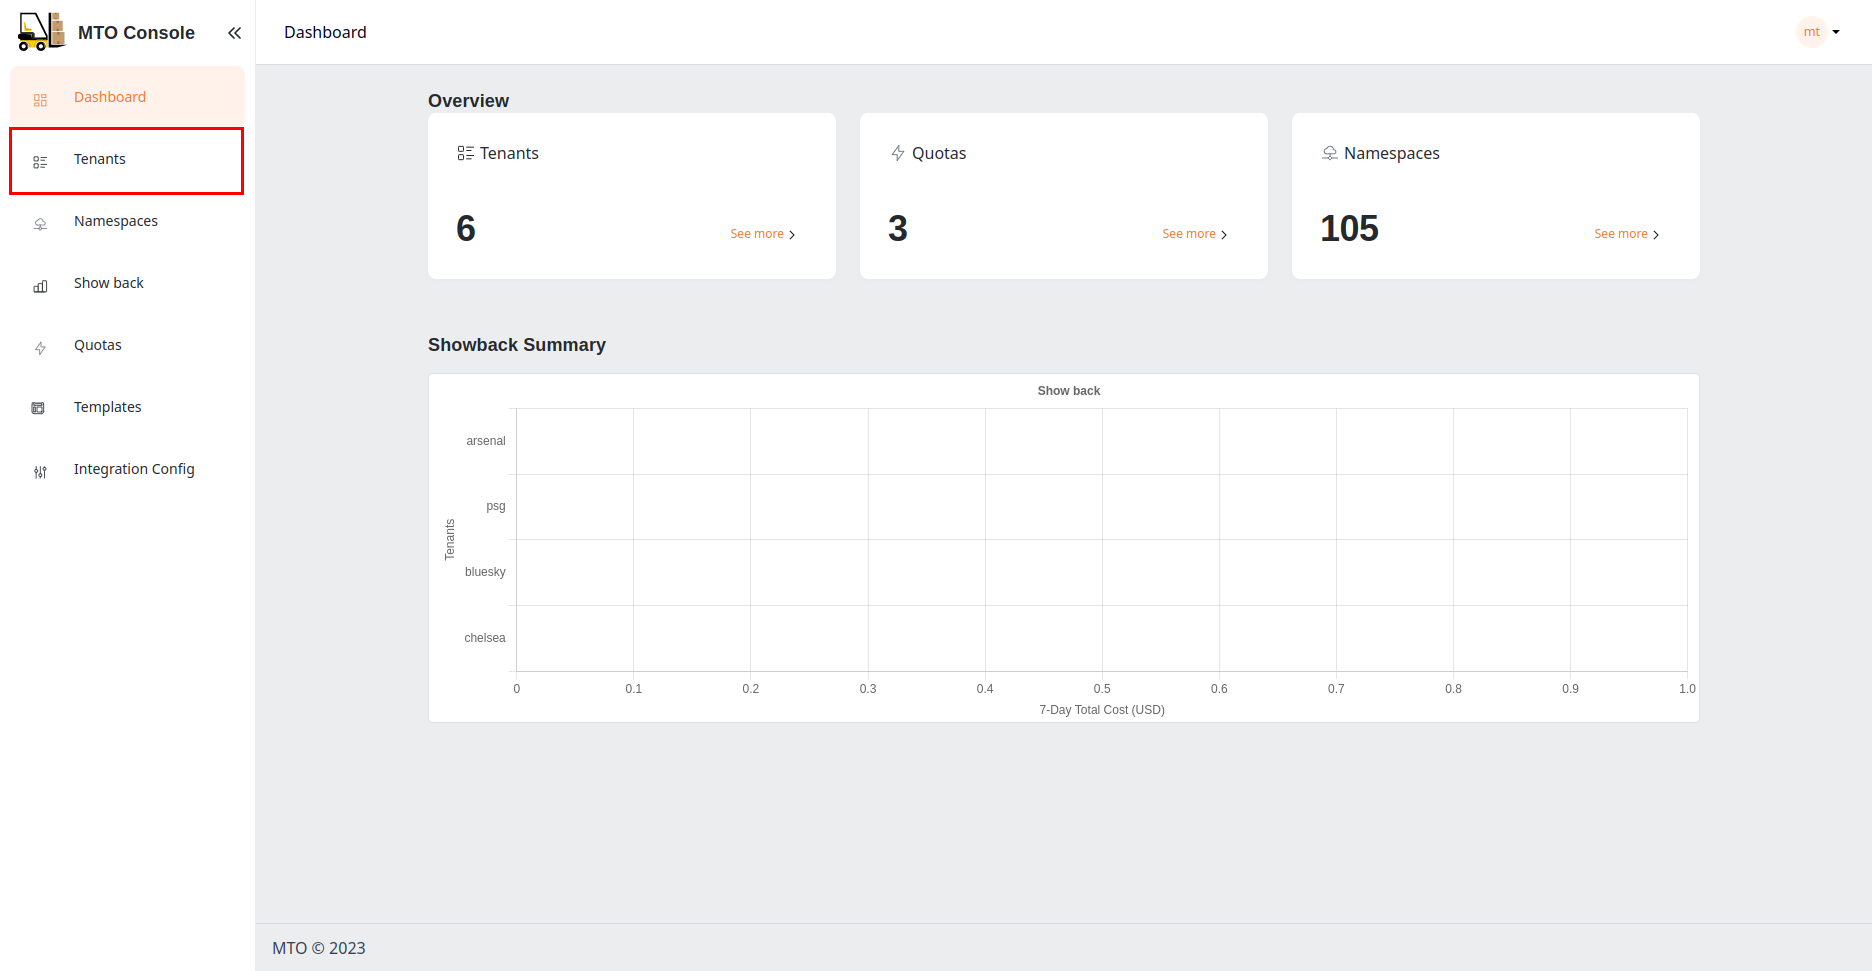Open the user menu dropdown arrow
The image size is (1872, 971).
click(1836, 32)
